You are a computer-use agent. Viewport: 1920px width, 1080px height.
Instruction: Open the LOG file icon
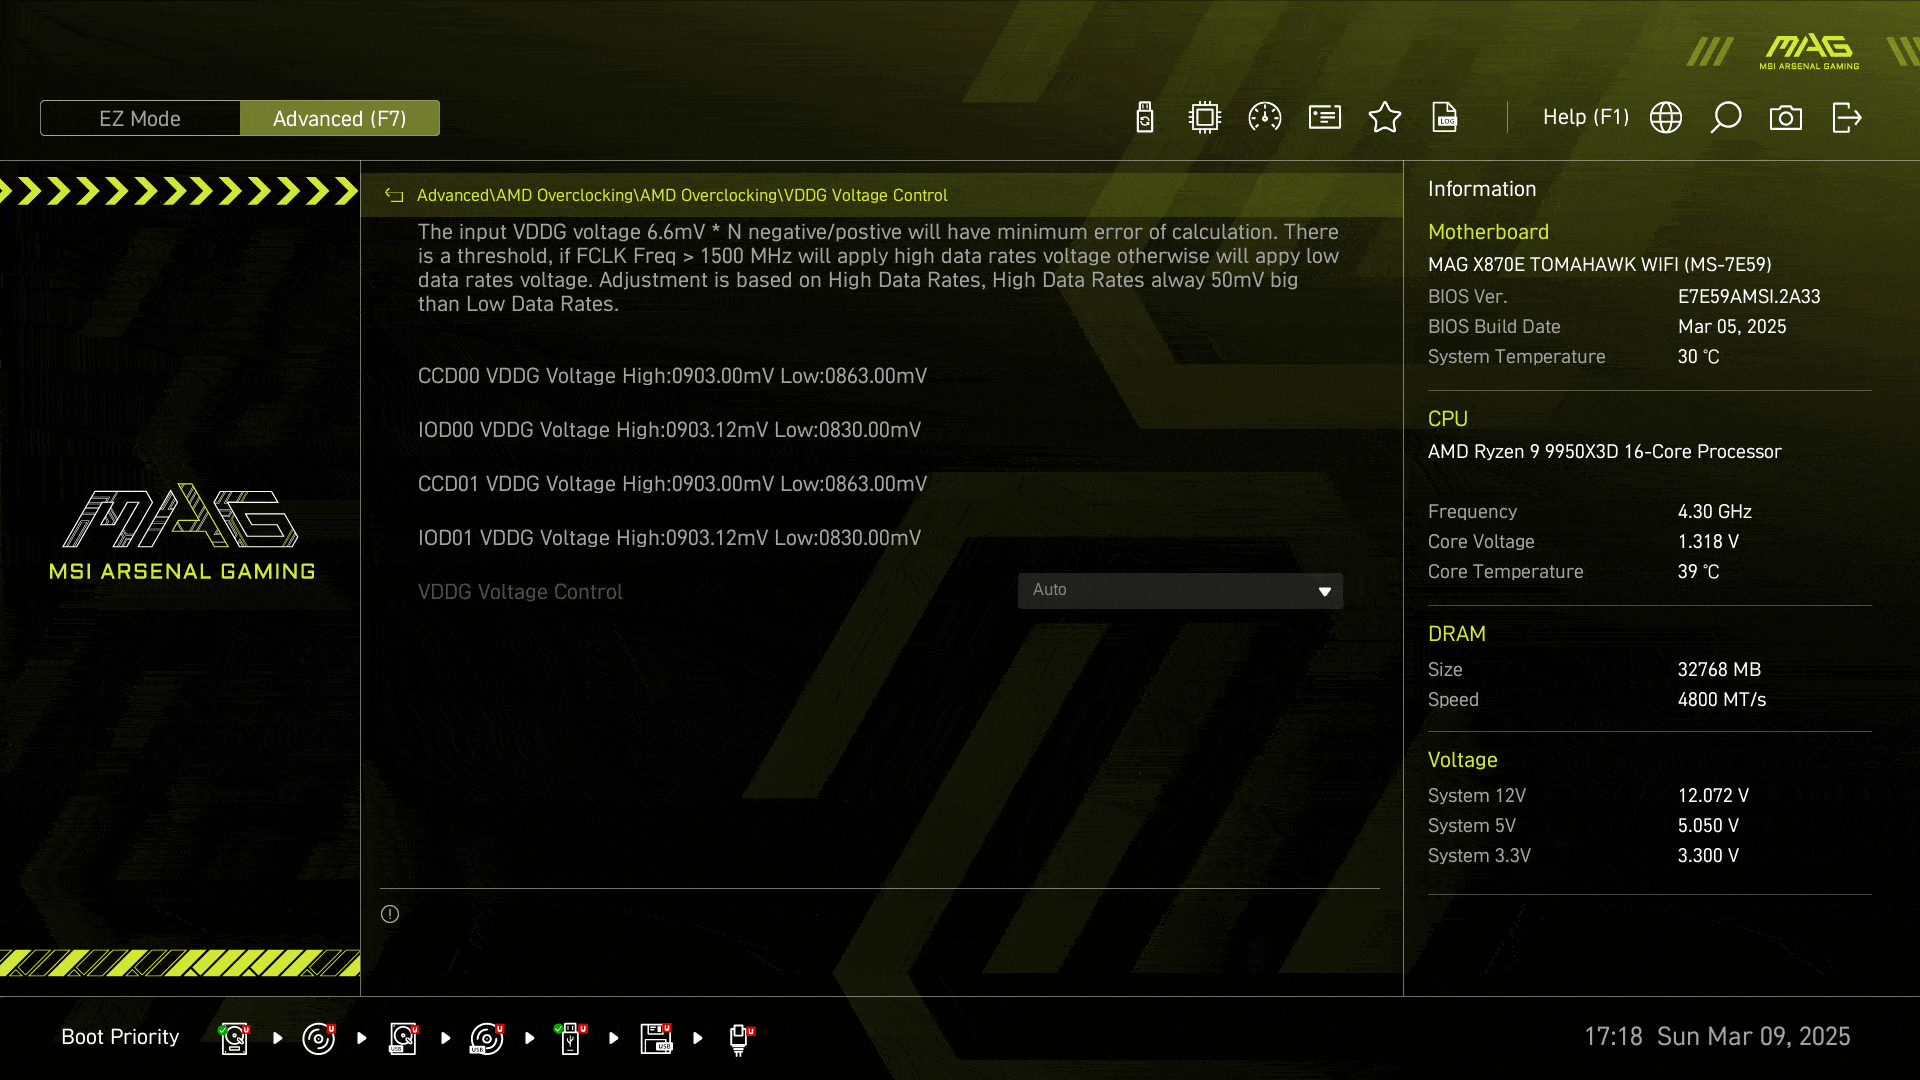point(1445,118)
